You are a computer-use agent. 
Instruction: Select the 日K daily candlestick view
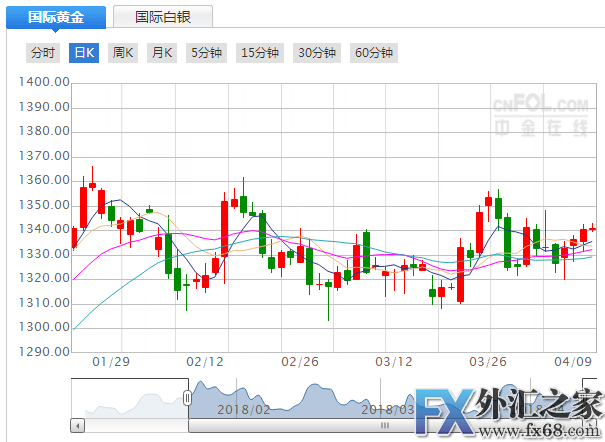pos(83,53)
